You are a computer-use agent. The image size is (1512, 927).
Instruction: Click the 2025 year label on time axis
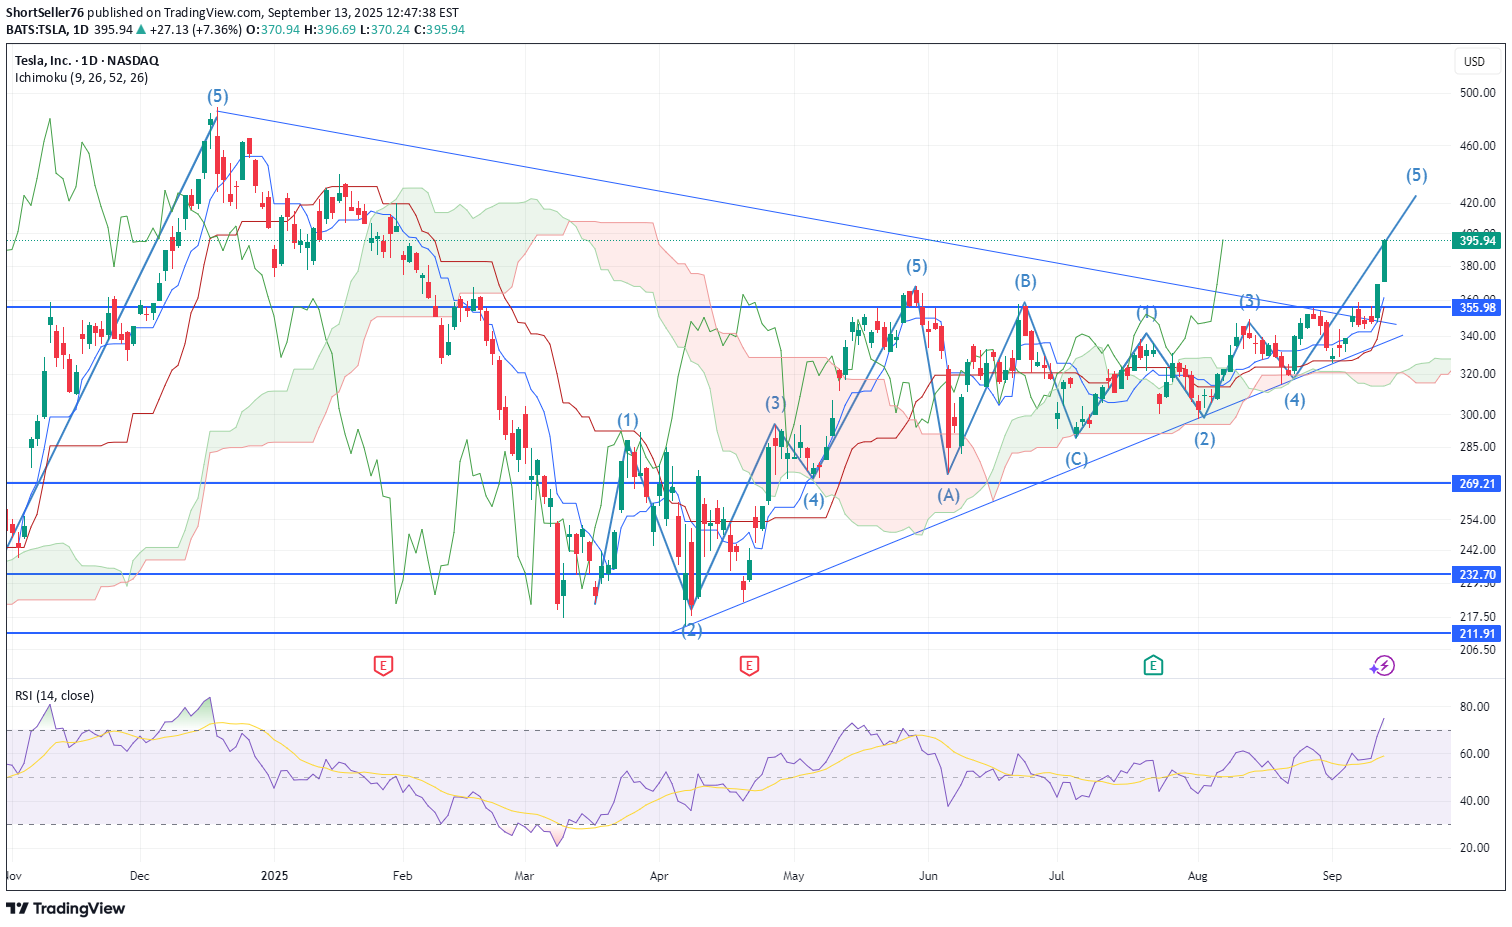(x=274, y=876)
